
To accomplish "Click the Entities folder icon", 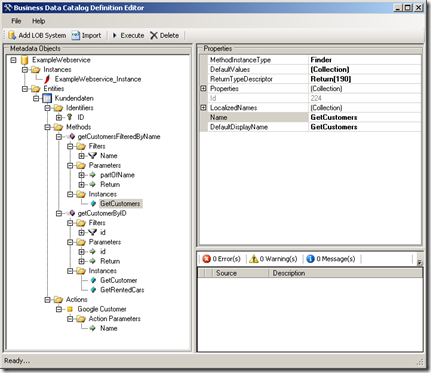I will point(36,89).
